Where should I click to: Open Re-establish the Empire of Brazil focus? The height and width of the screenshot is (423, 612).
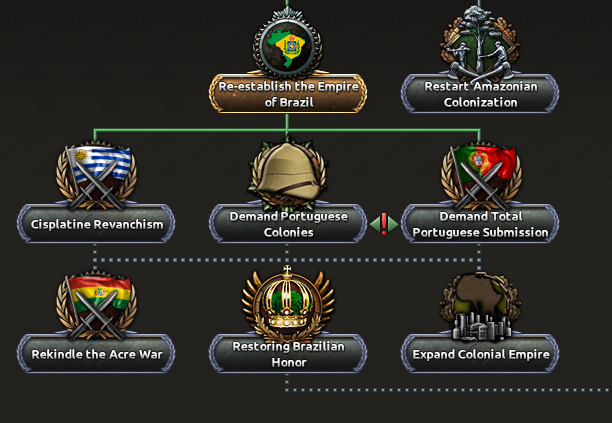coord(288,94)
